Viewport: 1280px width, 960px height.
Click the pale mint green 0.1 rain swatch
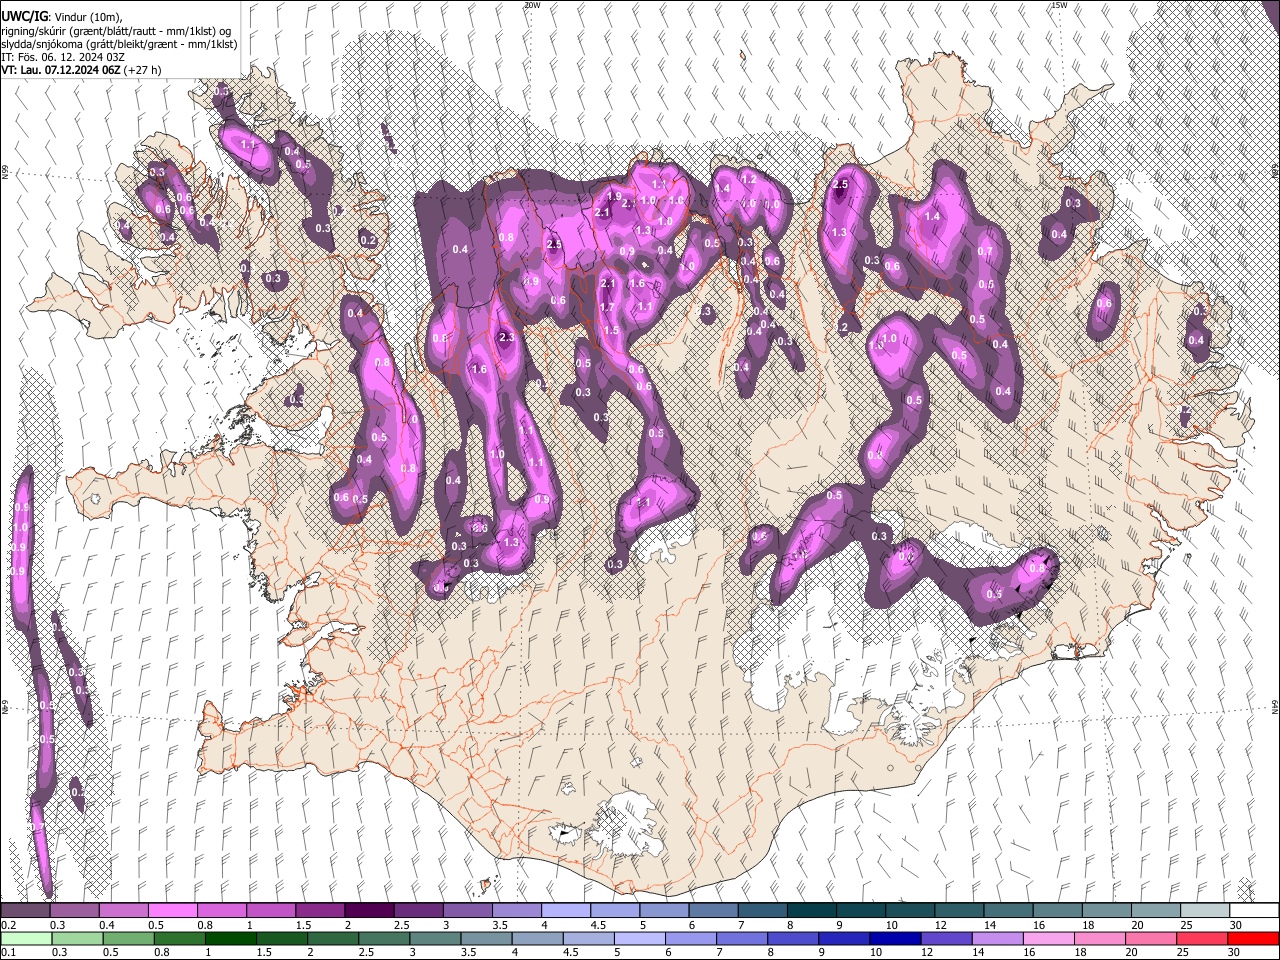(25, 938)
